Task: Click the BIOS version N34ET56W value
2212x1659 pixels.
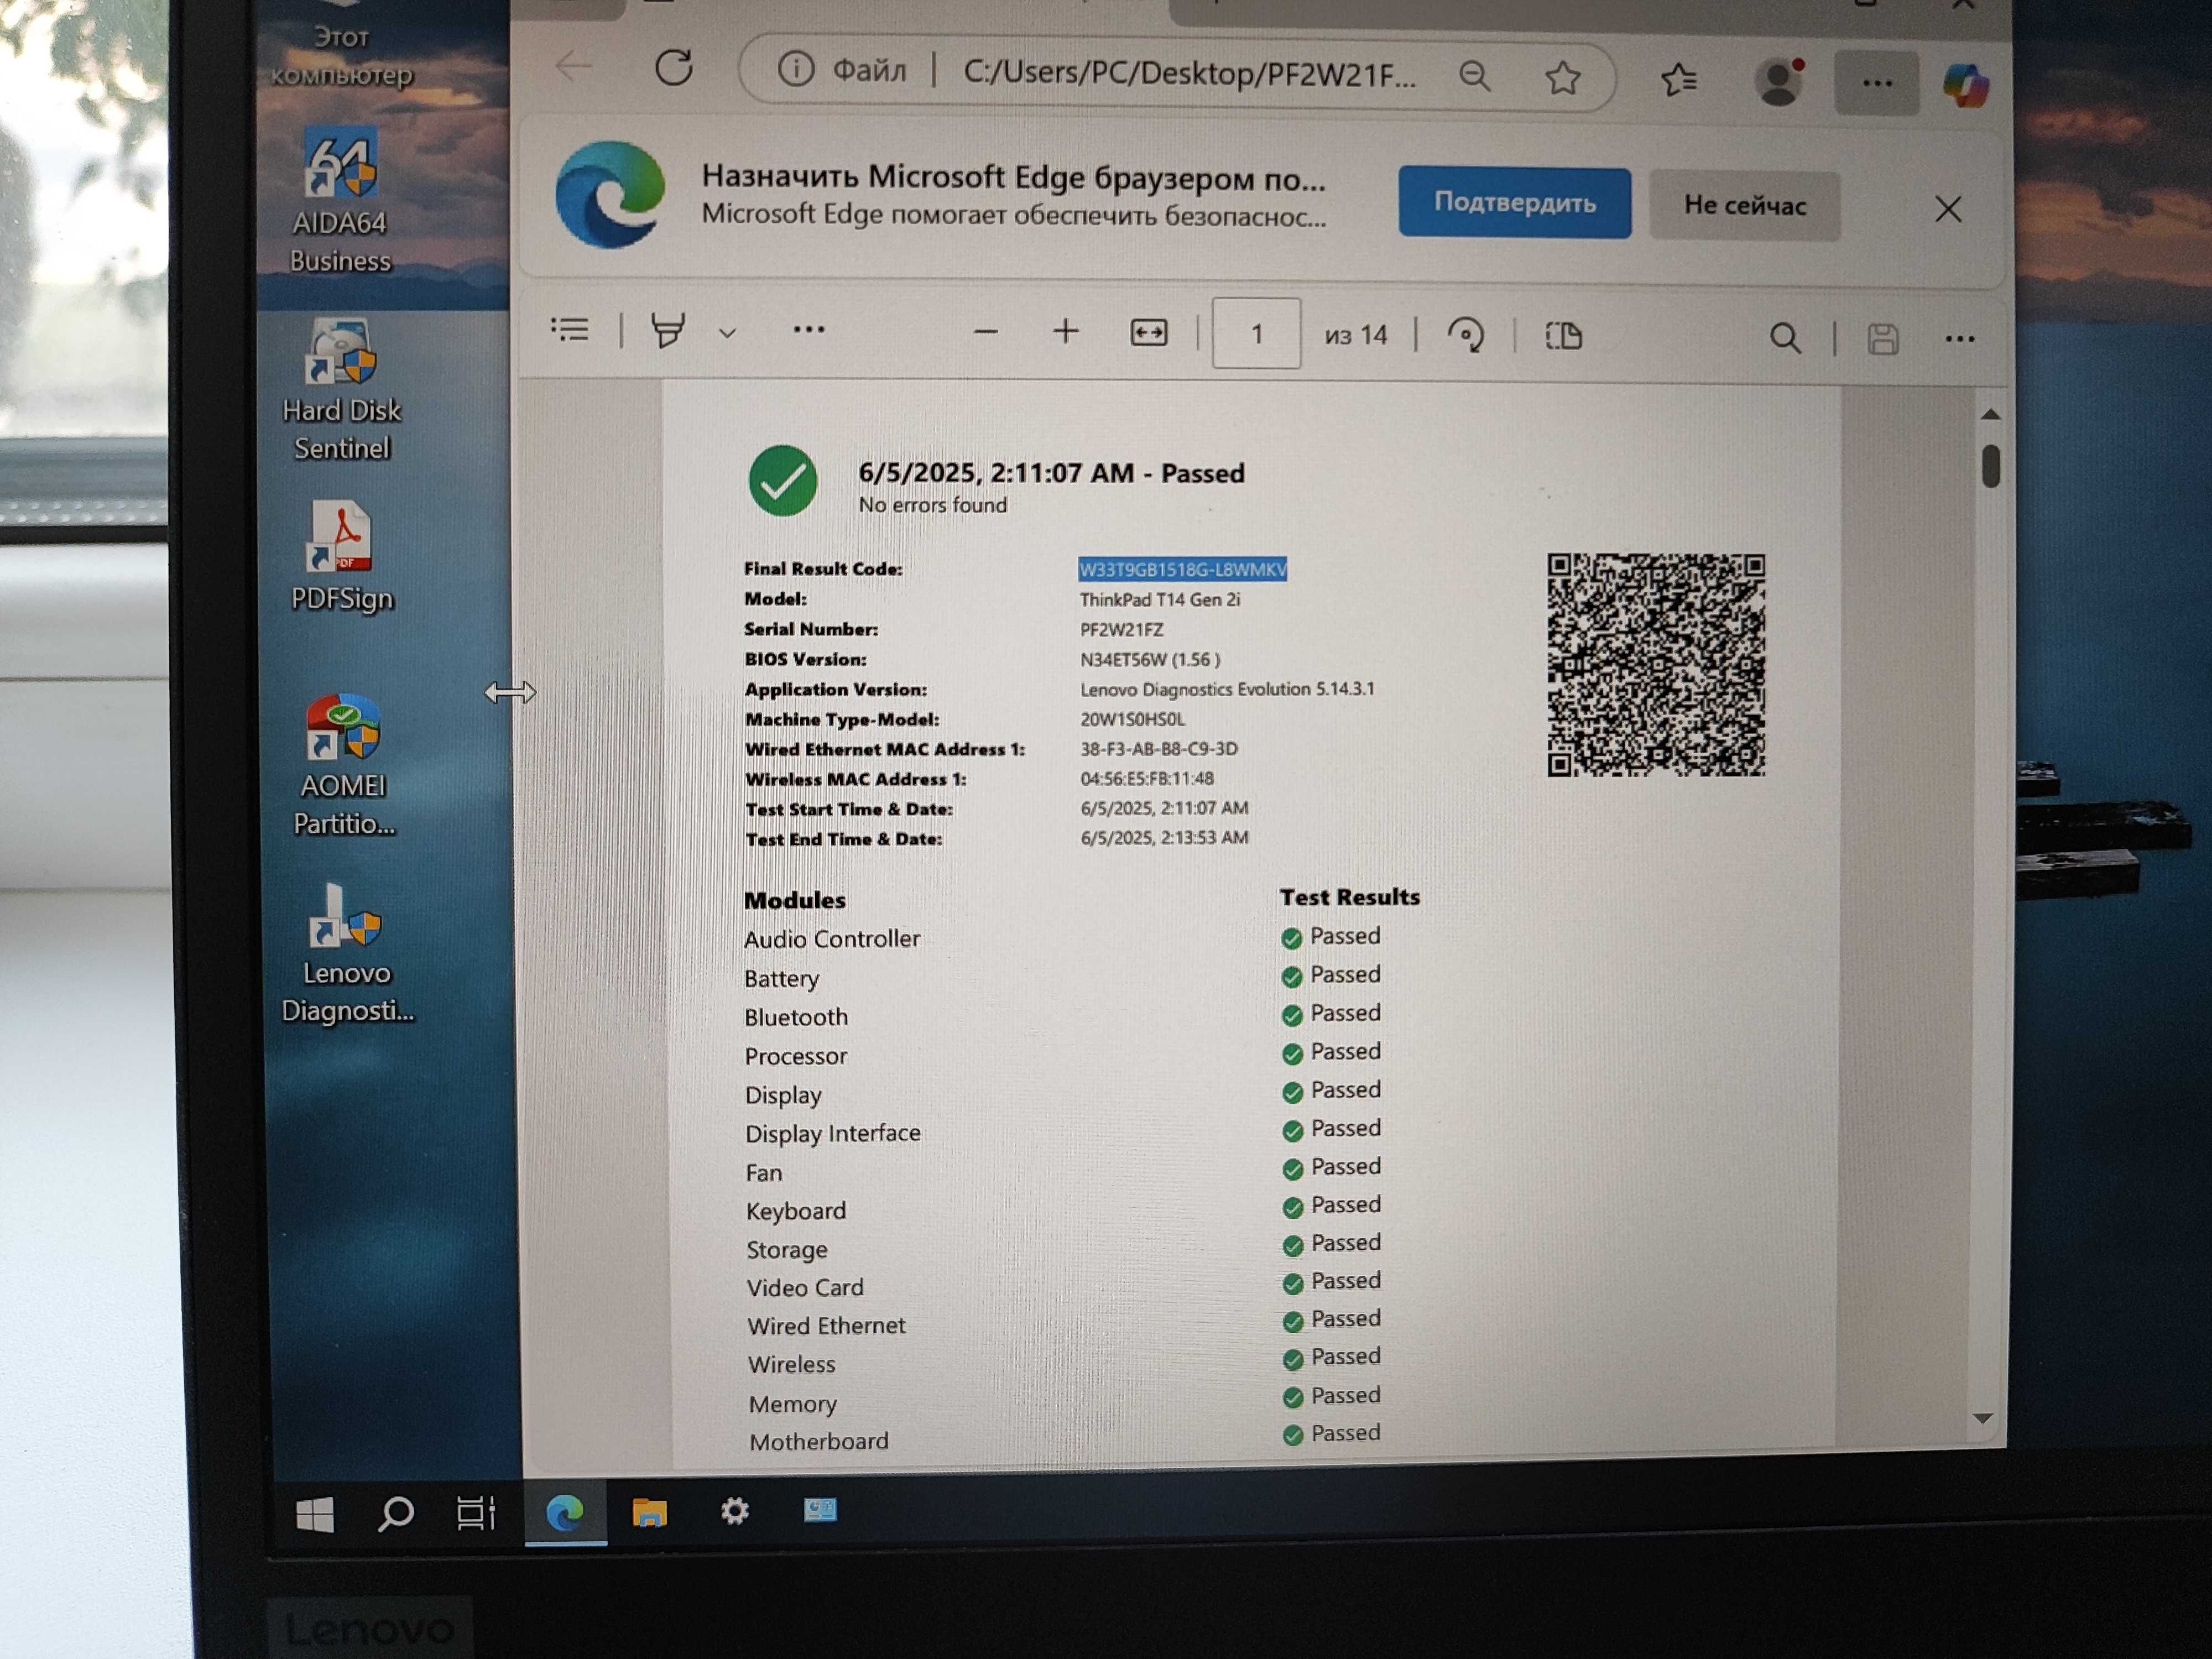Action: [x=1150, y=659]
